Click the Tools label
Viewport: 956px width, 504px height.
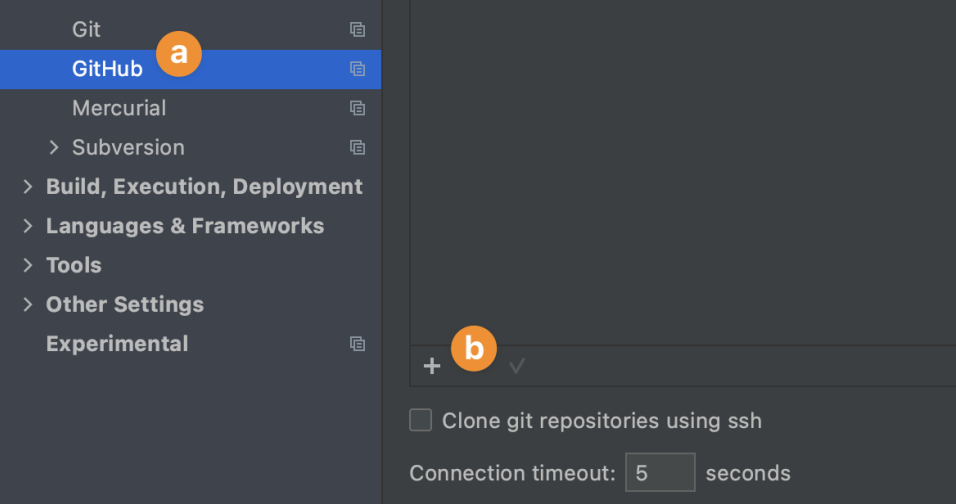tap(74, 265)
